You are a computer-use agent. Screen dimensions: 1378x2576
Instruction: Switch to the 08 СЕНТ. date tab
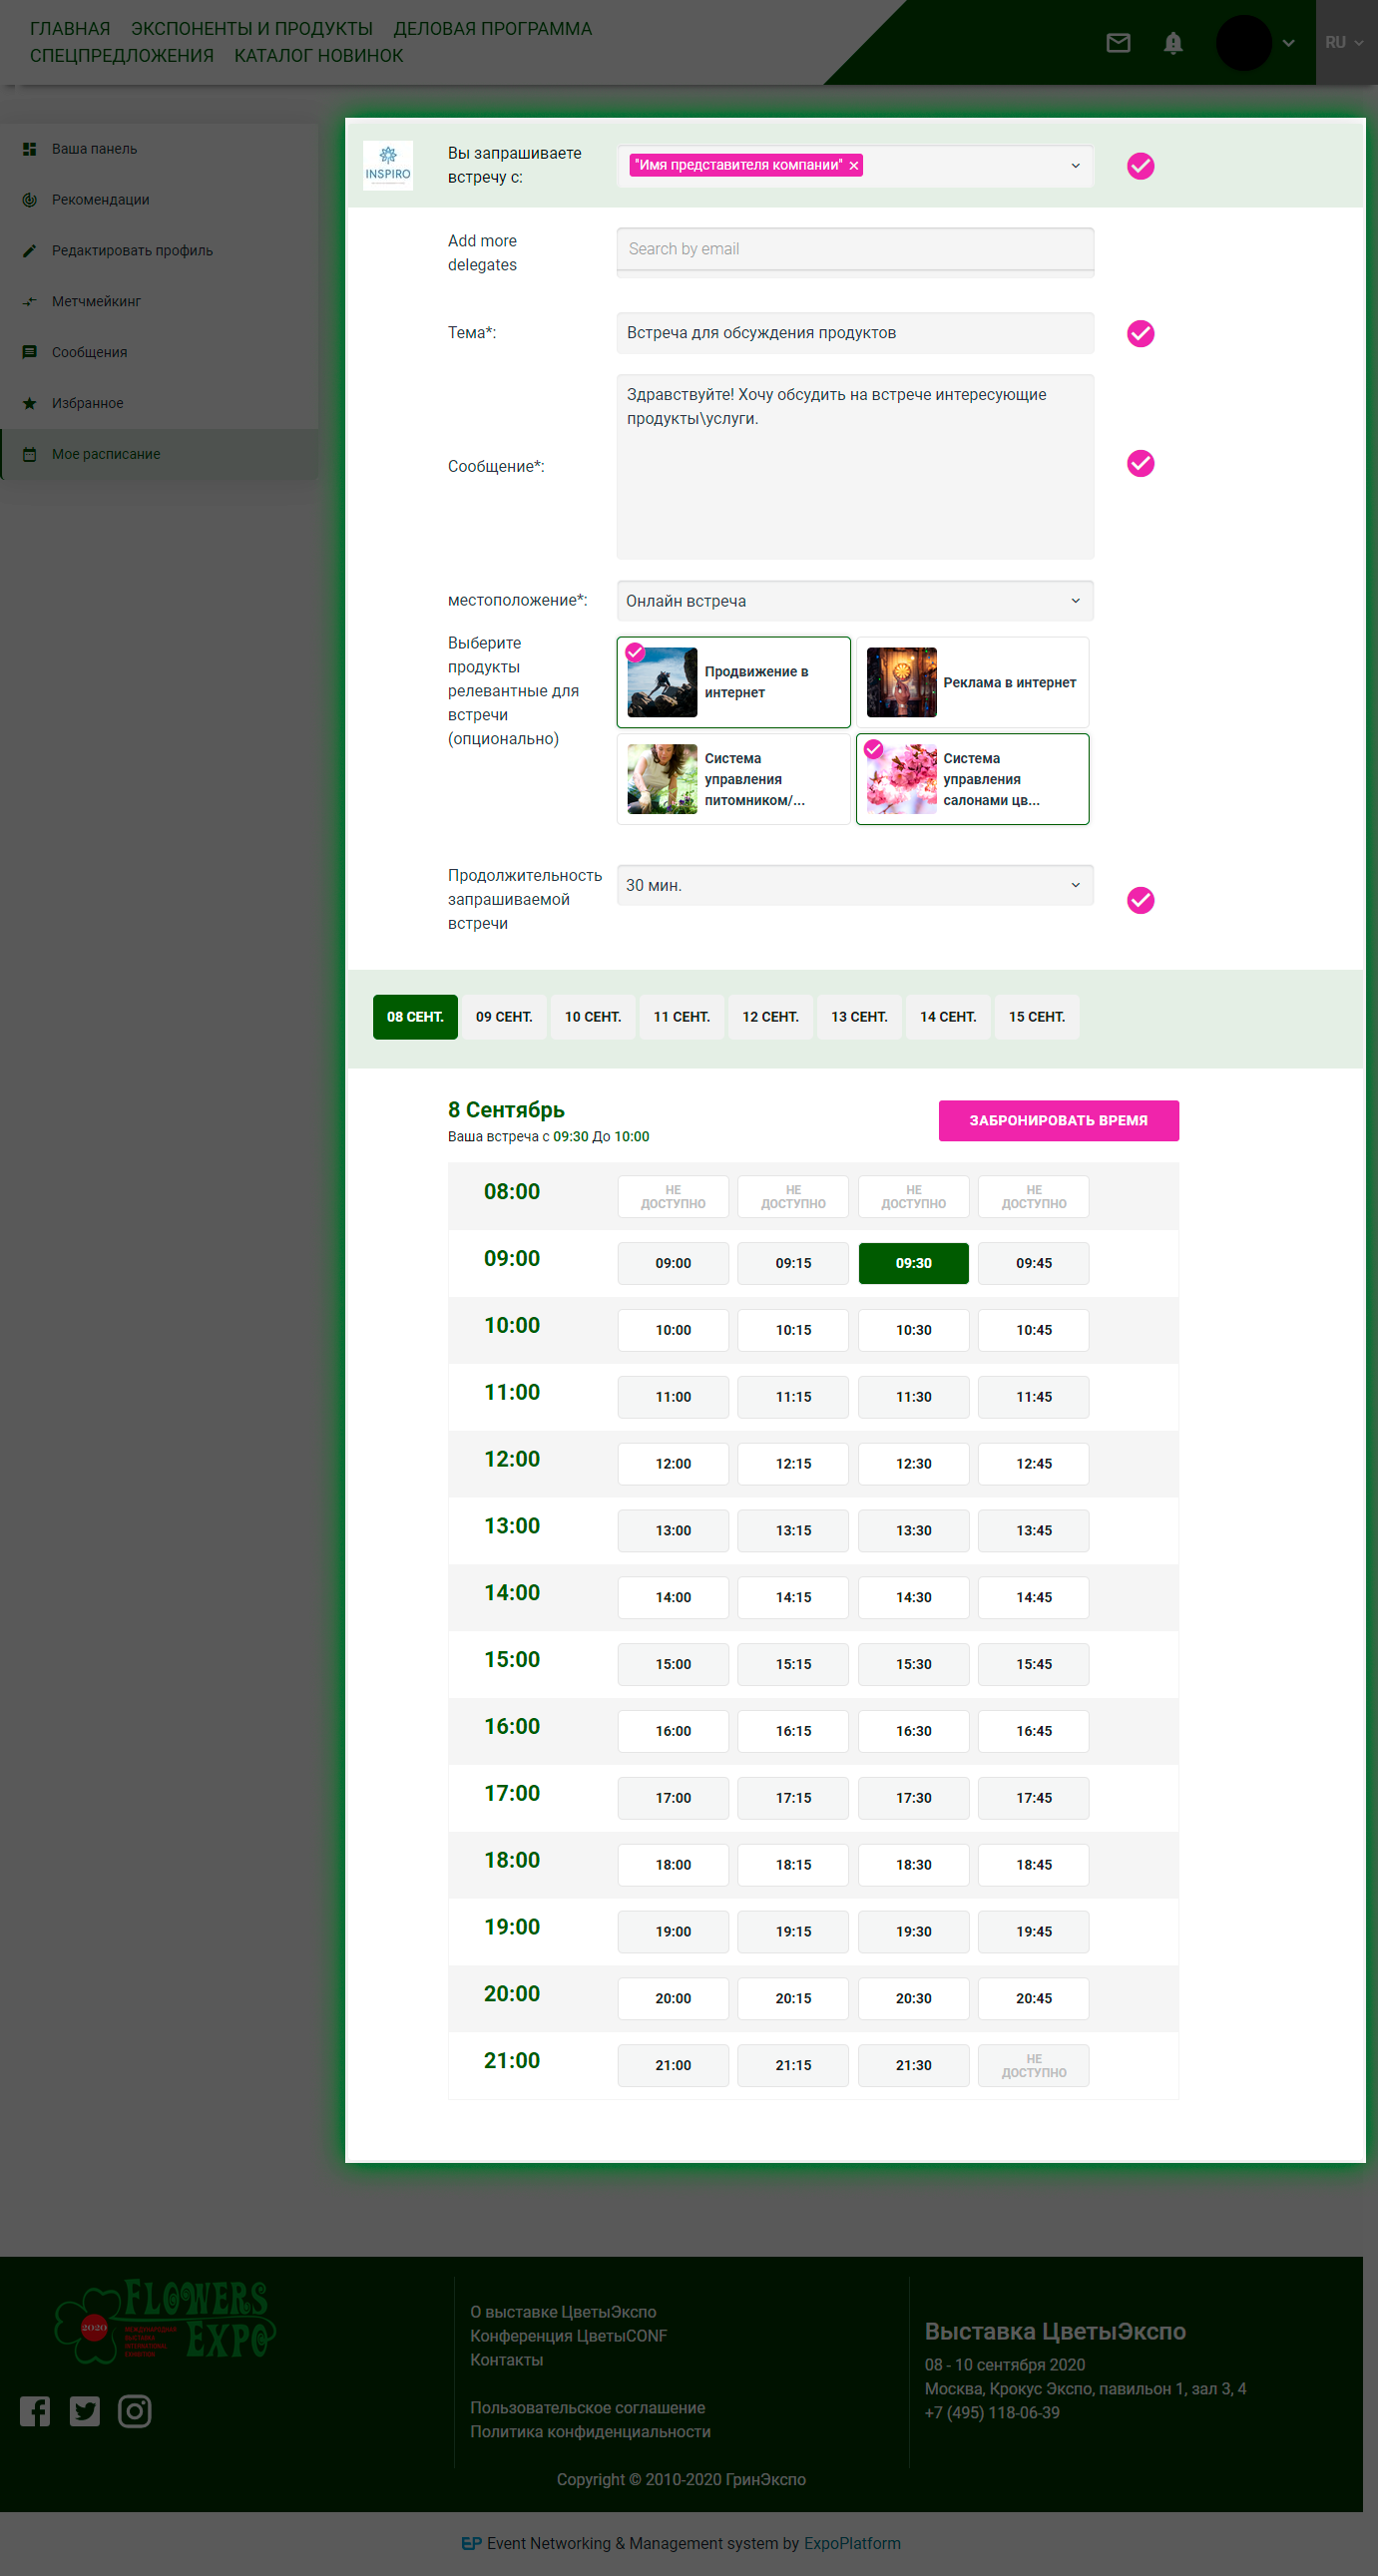click(415, 1017)
